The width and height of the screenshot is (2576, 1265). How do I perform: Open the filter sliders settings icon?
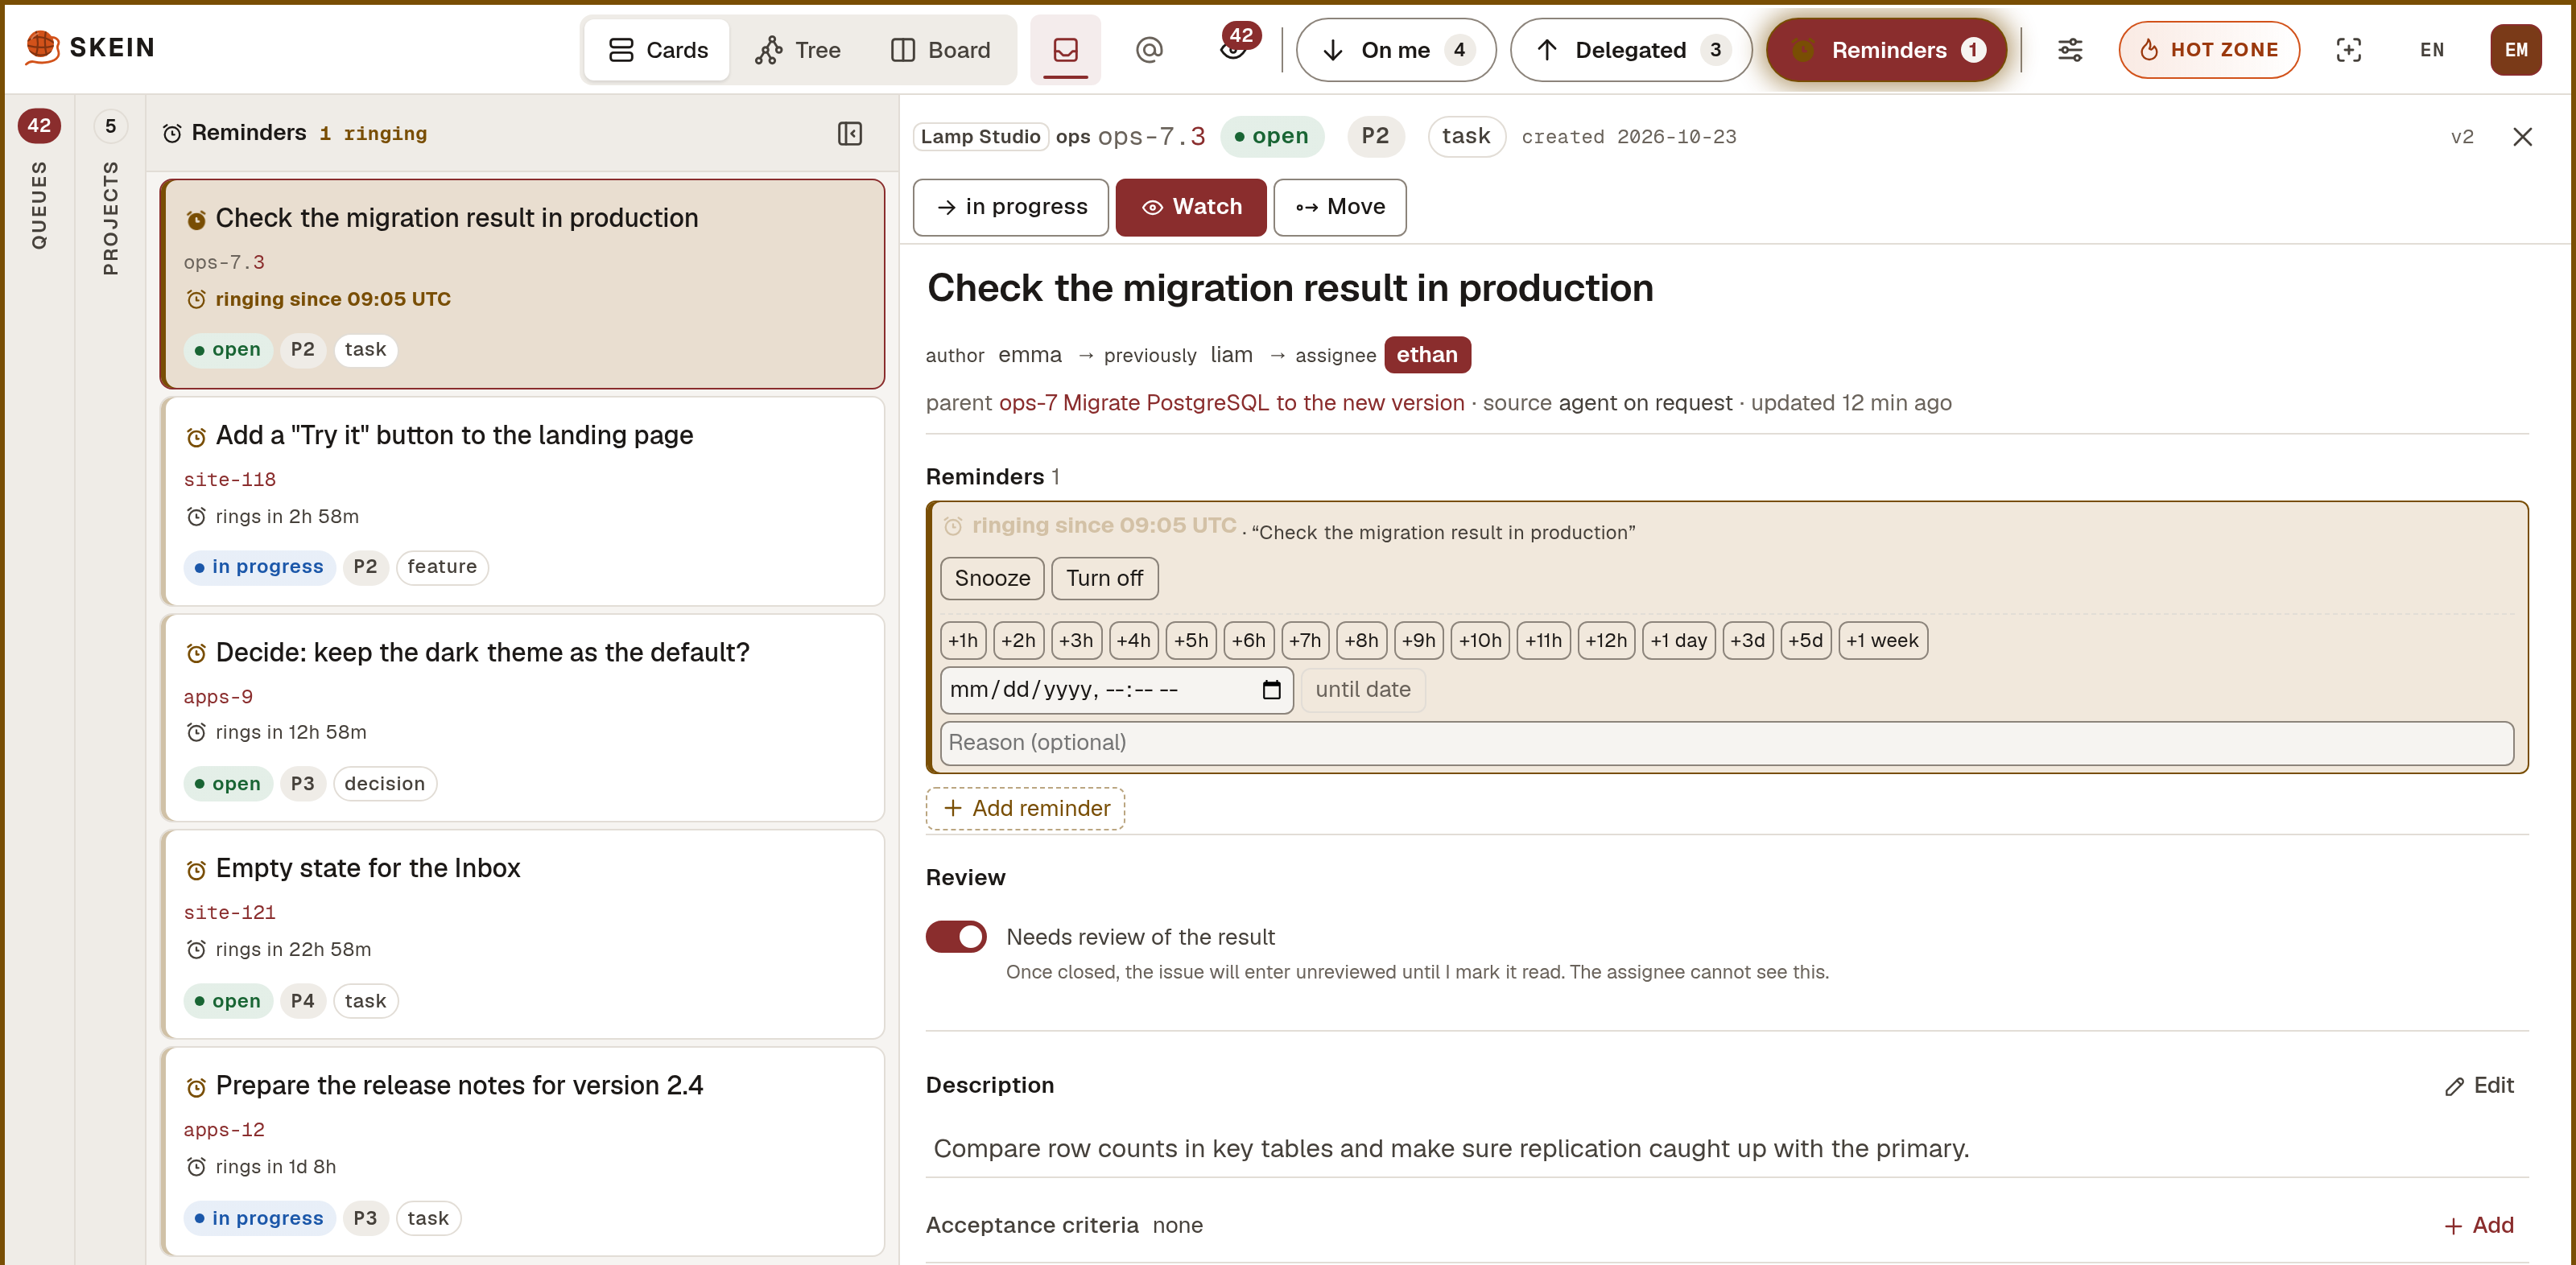pos(2070,50)
